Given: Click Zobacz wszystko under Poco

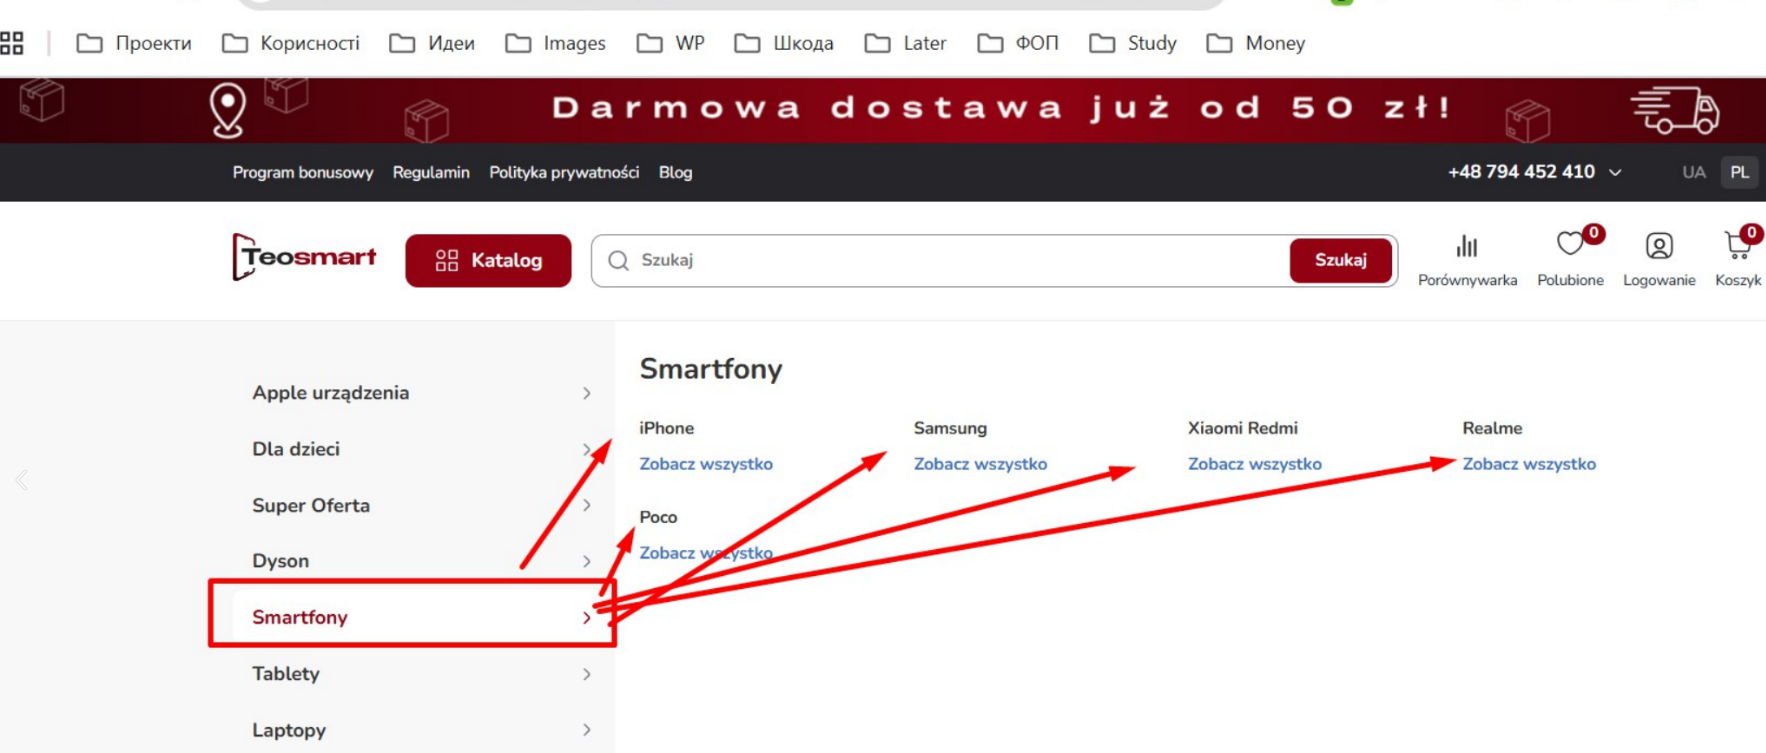Looking at the screenshot, I should pos(706,553).
